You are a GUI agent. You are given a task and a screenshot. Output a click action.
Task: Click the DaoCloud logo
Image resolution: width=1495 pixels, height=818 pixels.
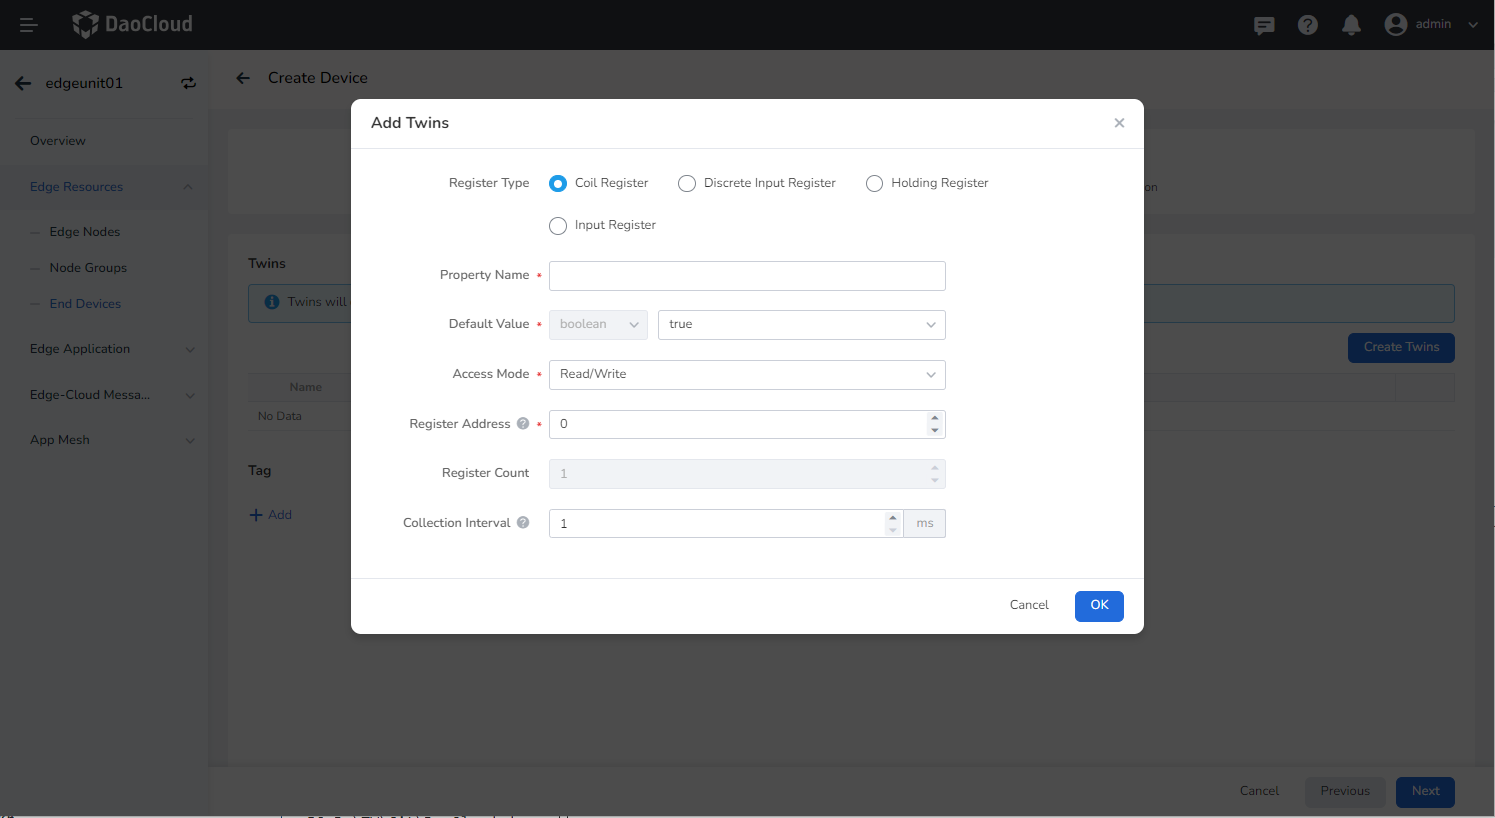132,24
